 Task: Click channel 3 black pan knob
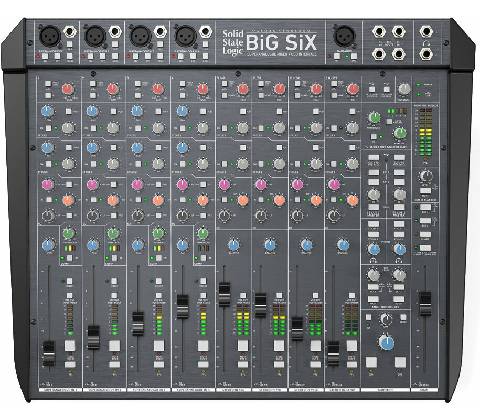[138, 216]
